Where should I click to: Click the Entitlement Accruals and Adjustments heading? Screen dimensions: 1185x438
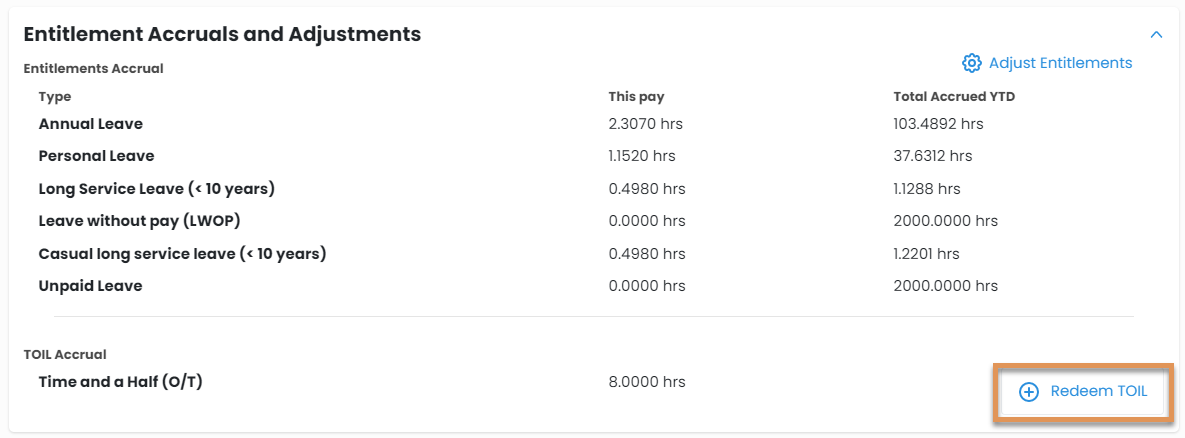222,34
